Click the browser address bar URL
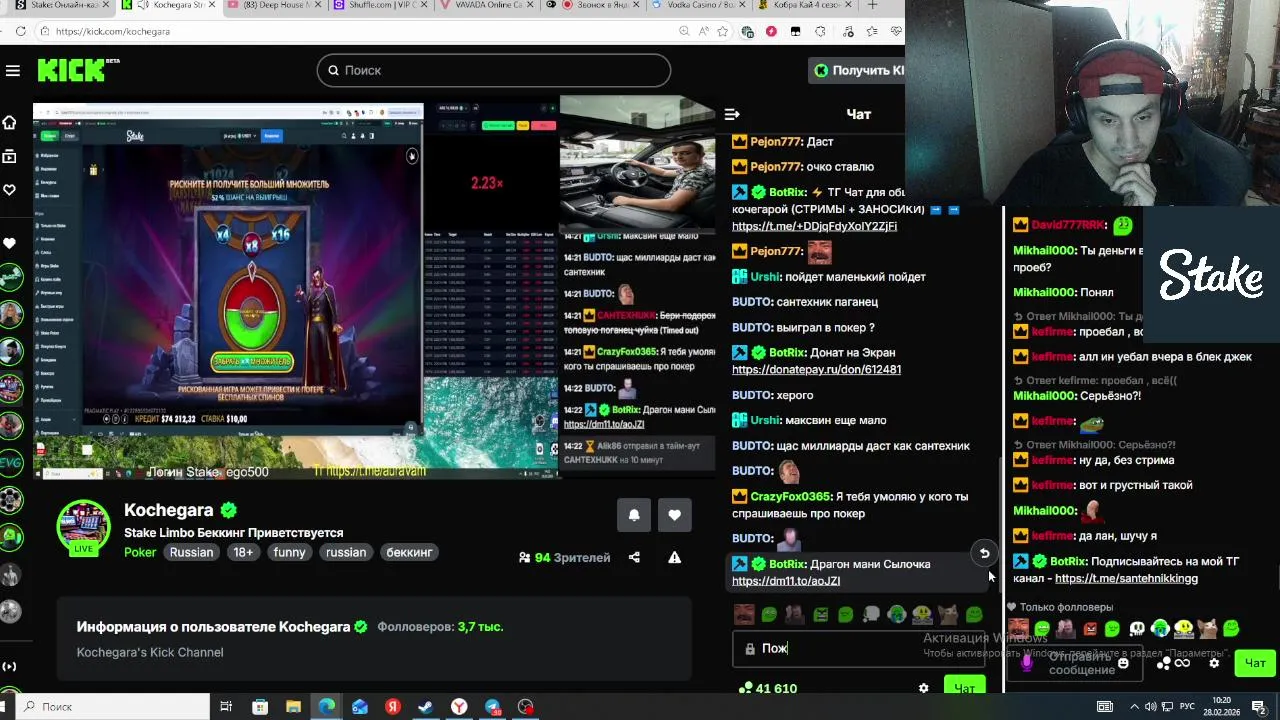The height and width of the screenshot is (720, 1280). pos(113,31)
